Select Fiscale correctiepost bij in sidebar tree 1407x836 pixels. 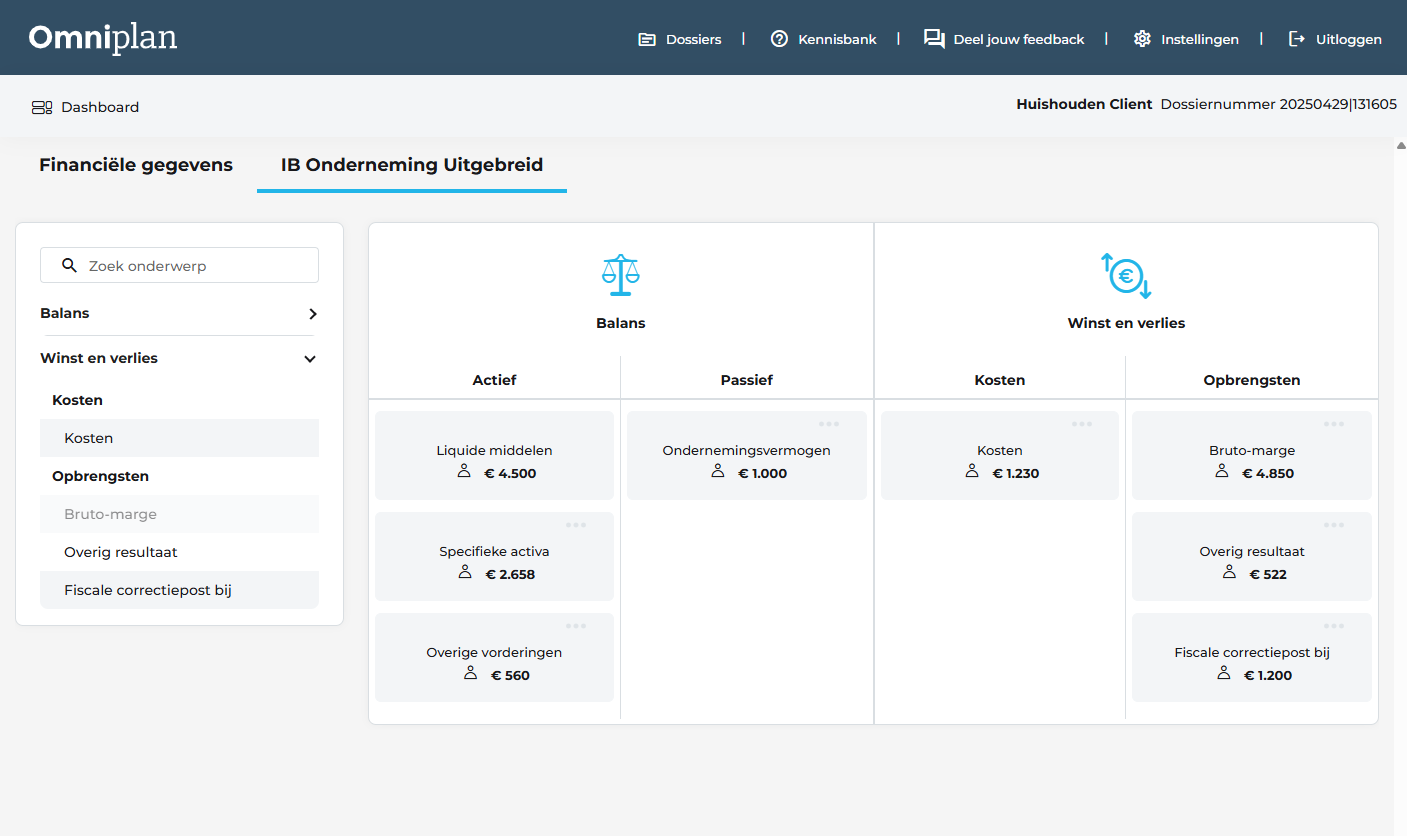pos(148,590)
